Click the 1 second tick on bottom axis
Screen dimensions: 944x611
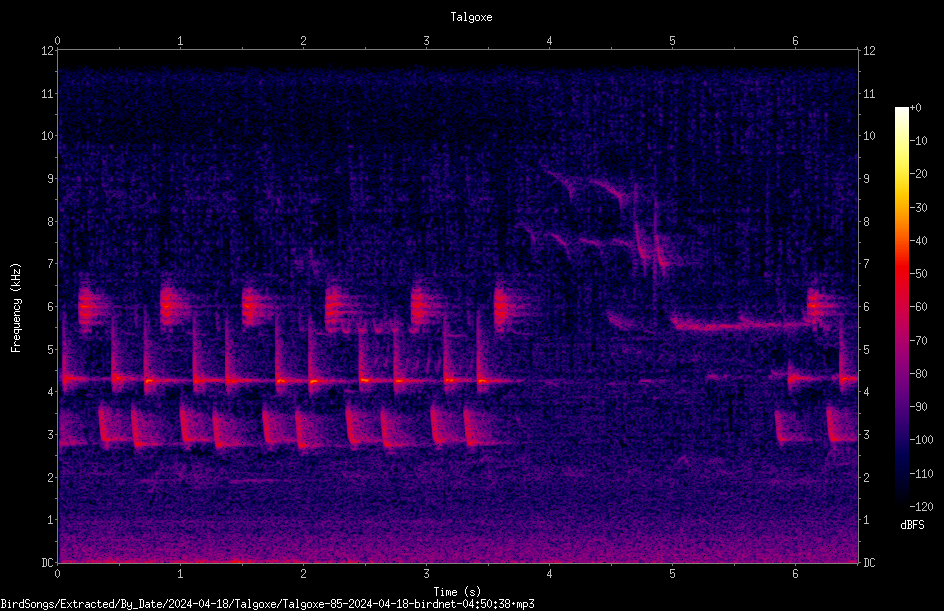click(x=180, y=574)
